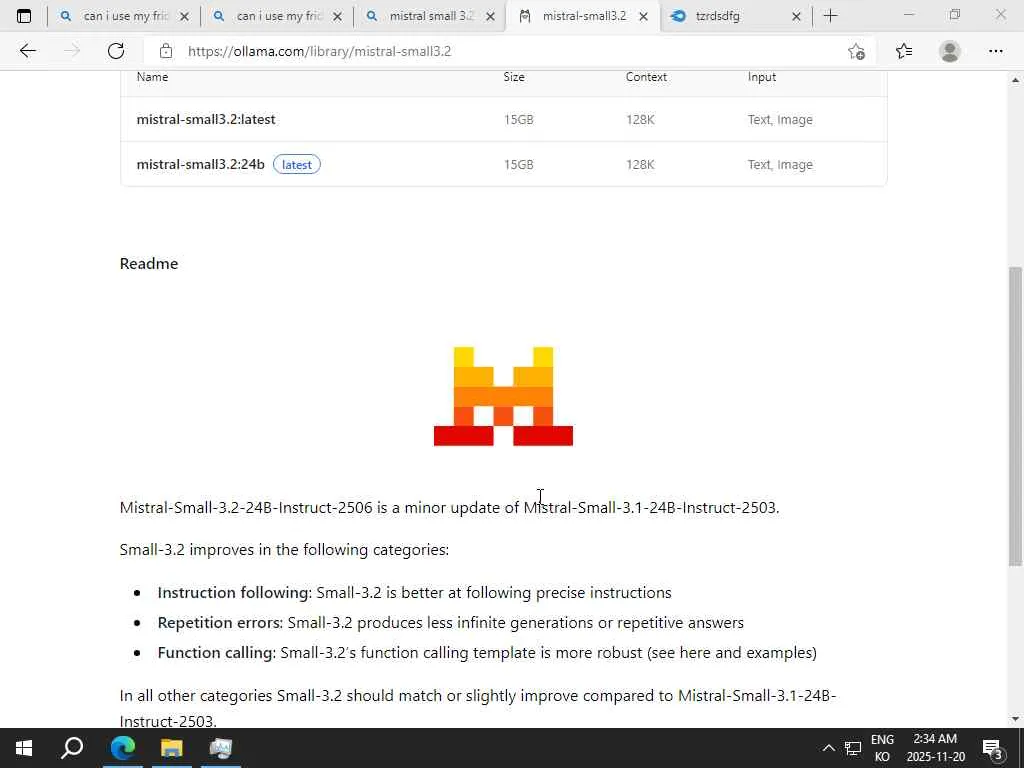Close the tzrdsdfg tab
Viewport: 1024px width, 768px height.
coord(796,16)
